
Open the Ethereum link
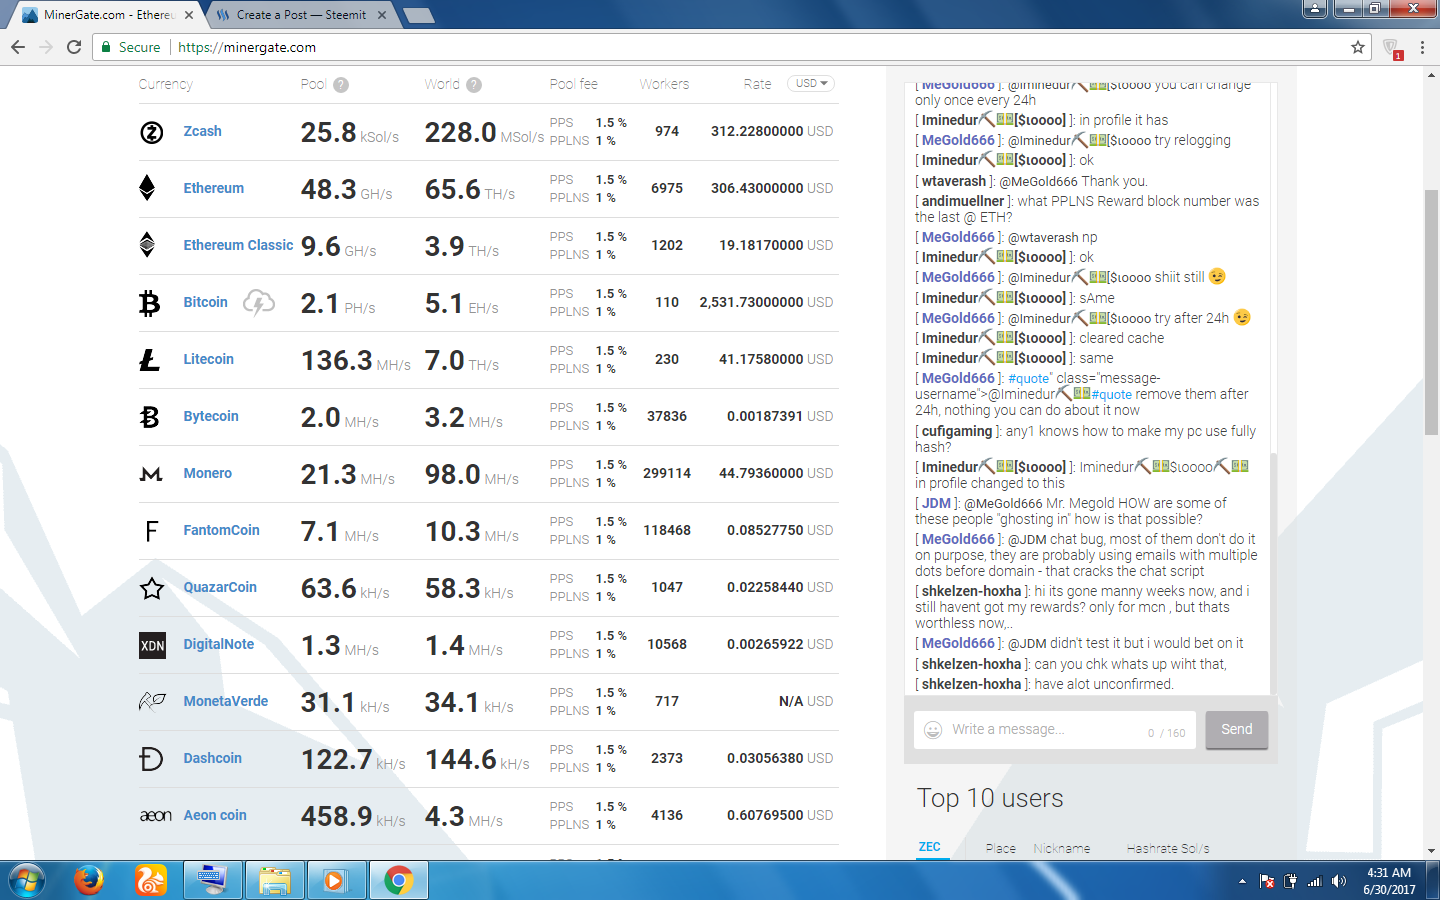click(213, 188)
